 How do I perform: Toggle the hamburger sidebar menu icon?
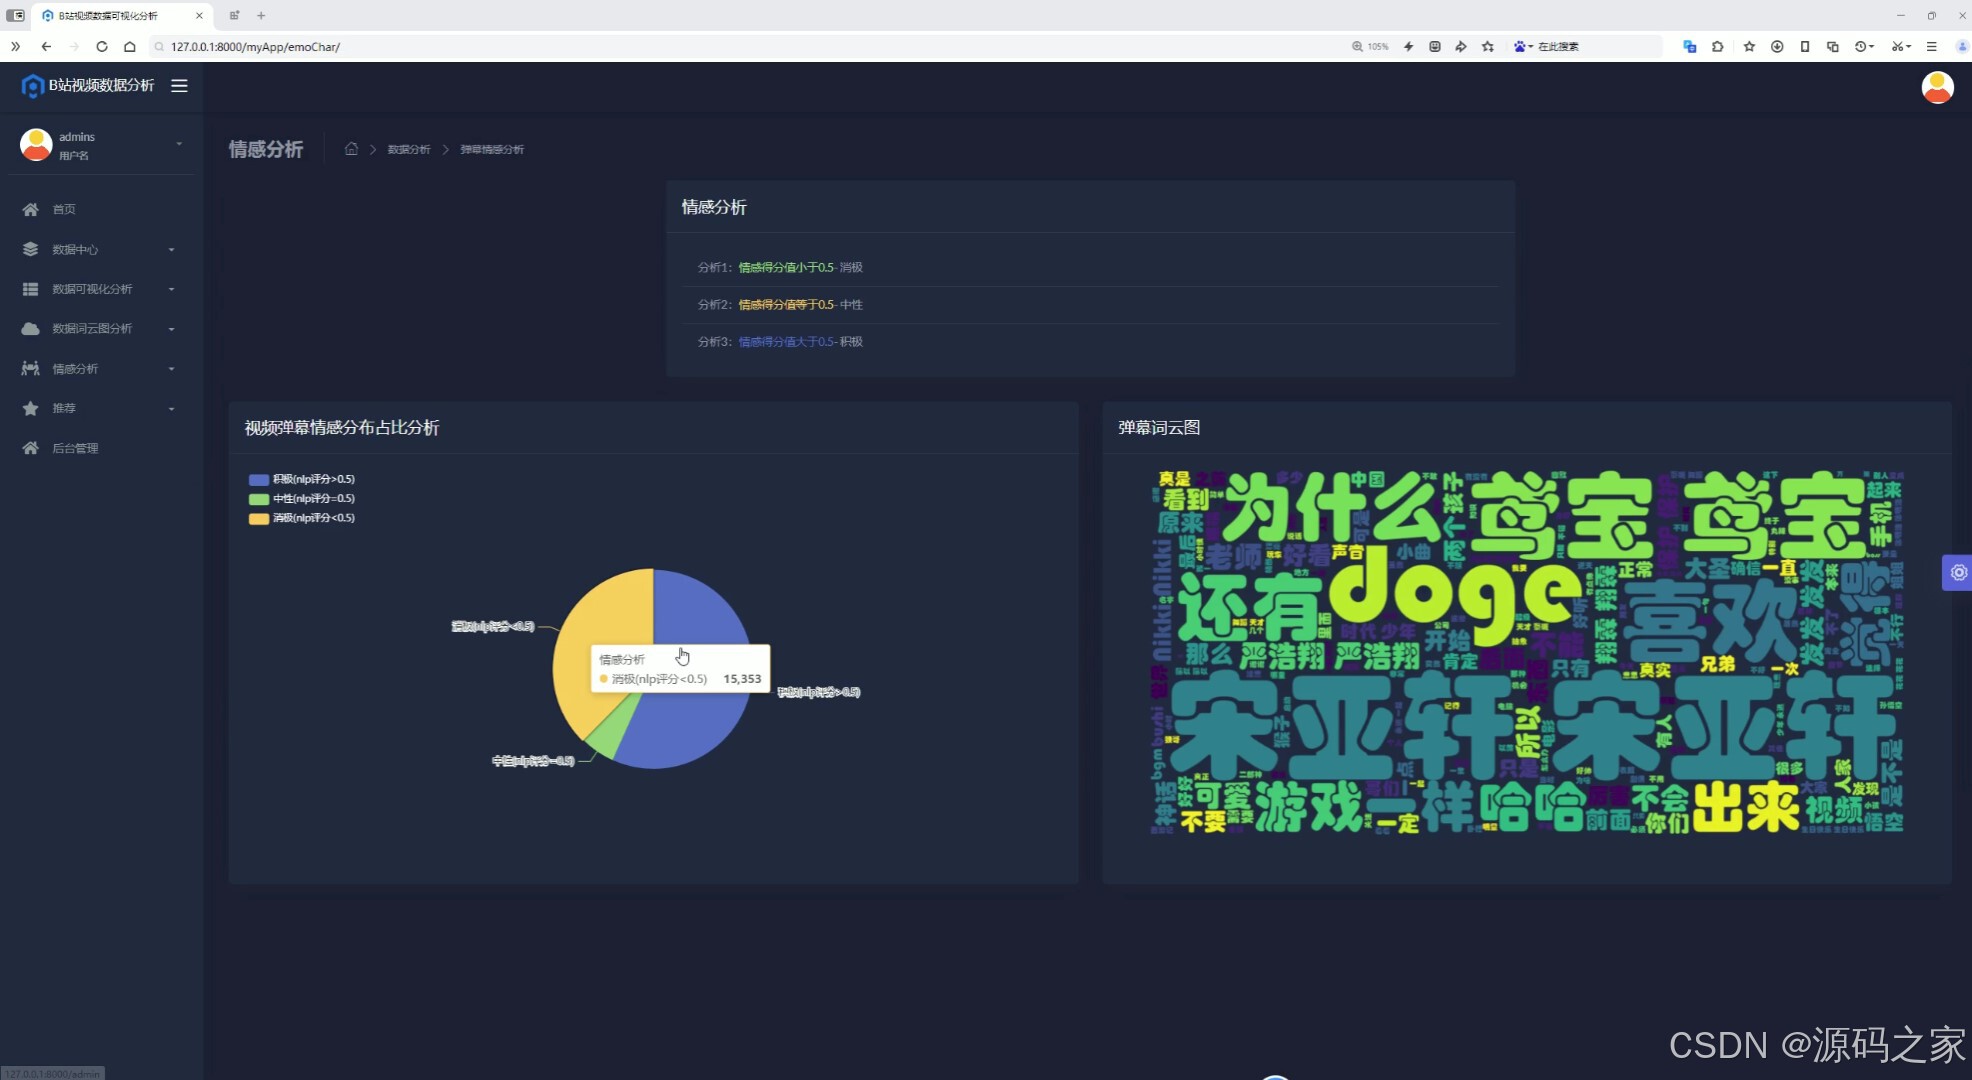click(x=179, y=86)
